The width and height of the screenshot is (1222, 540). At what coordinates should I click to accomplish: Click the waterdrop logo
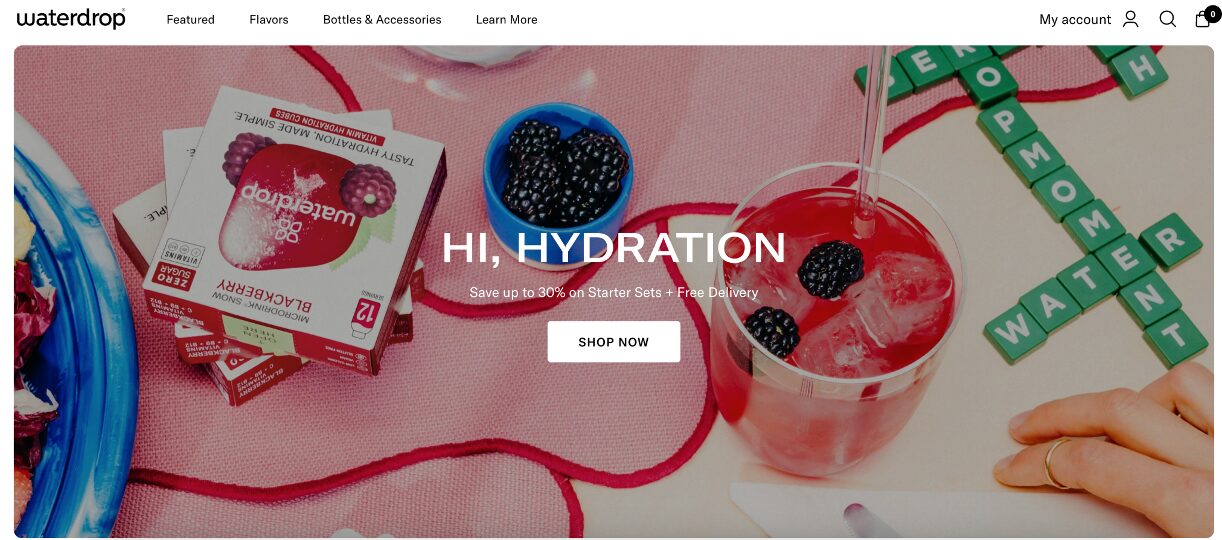tap(71, 19)
